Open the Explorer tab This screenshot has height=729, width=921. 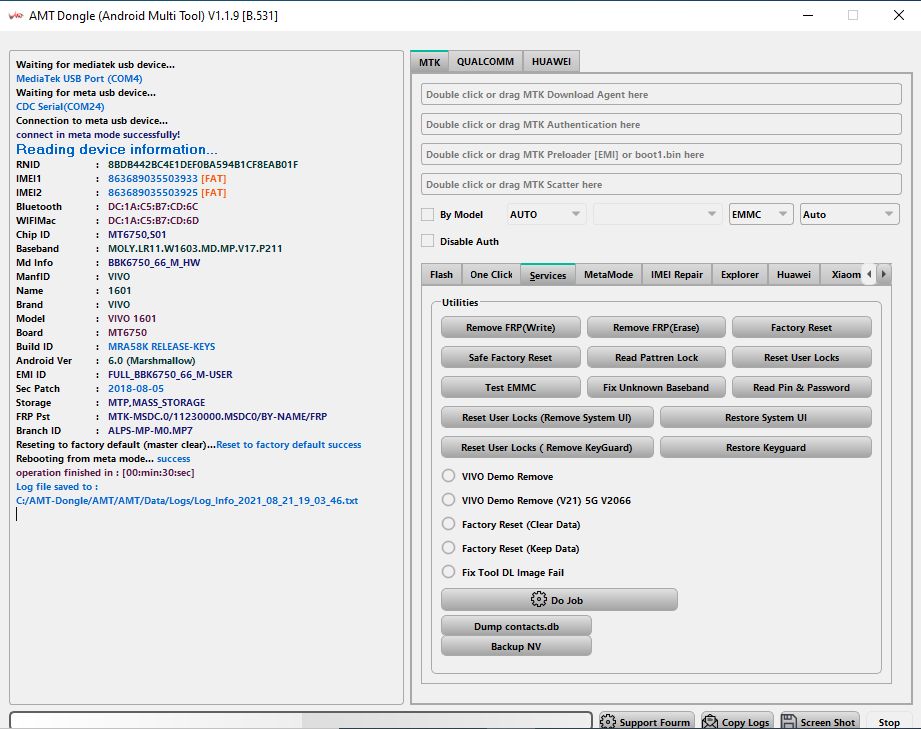click(x=740, y=274)
